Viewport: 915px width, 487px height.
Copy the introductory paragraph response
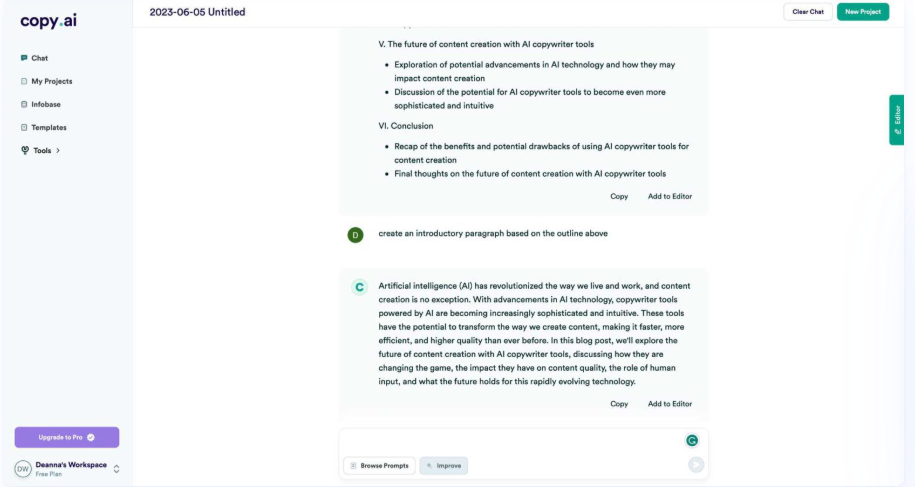pos(619,404)
